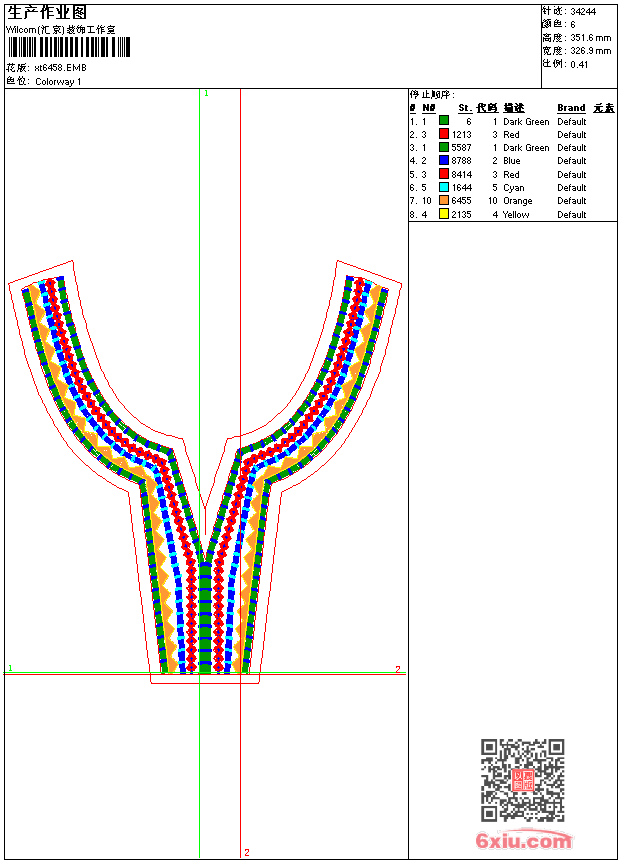The image size is (620, 860).
Task: Choose the Yellow color swatch
Action: pyautogui.click(x=444, y=214)
